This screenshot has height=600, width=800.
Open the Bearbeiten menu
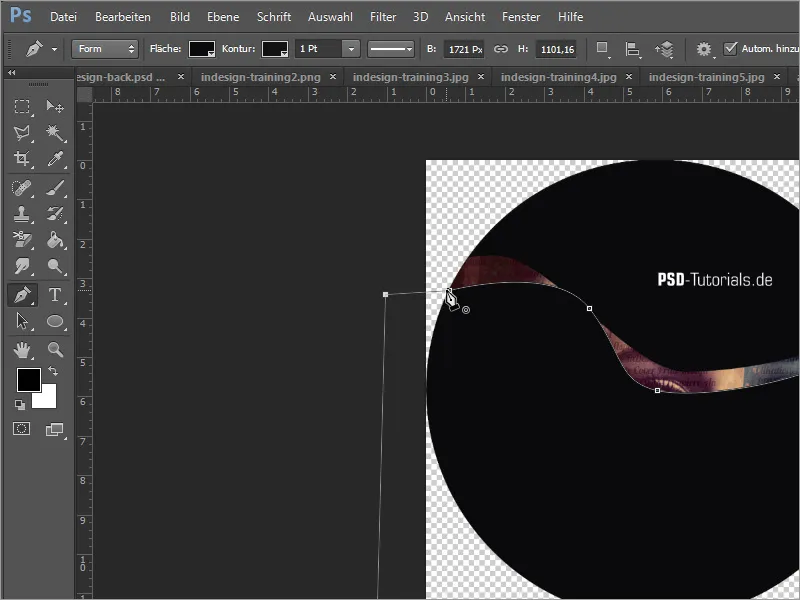123,17
